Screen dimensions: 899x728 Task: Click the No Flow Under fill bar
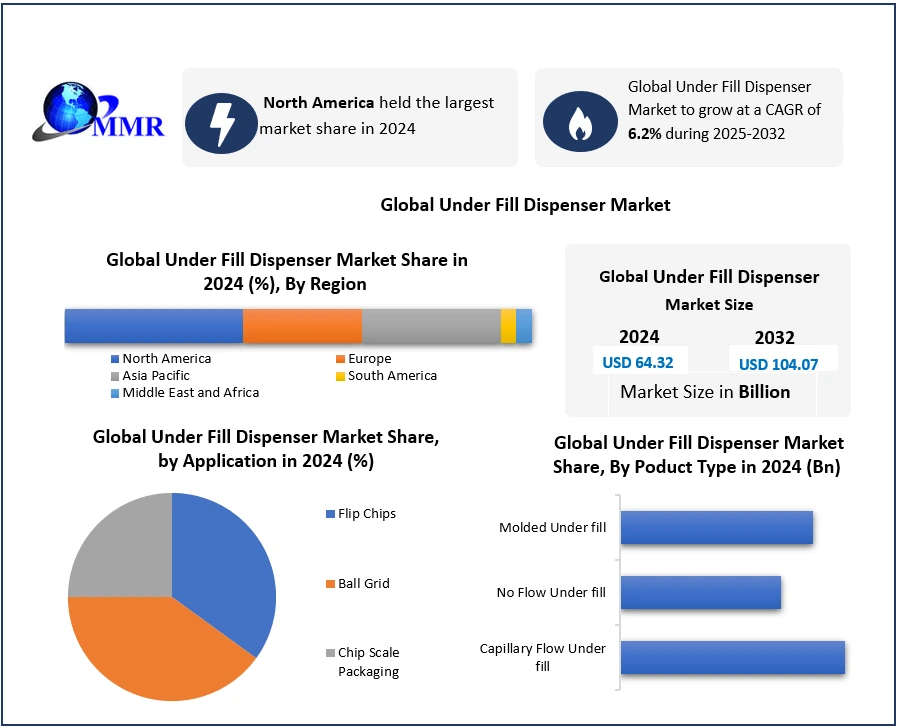tap(700, 592)
